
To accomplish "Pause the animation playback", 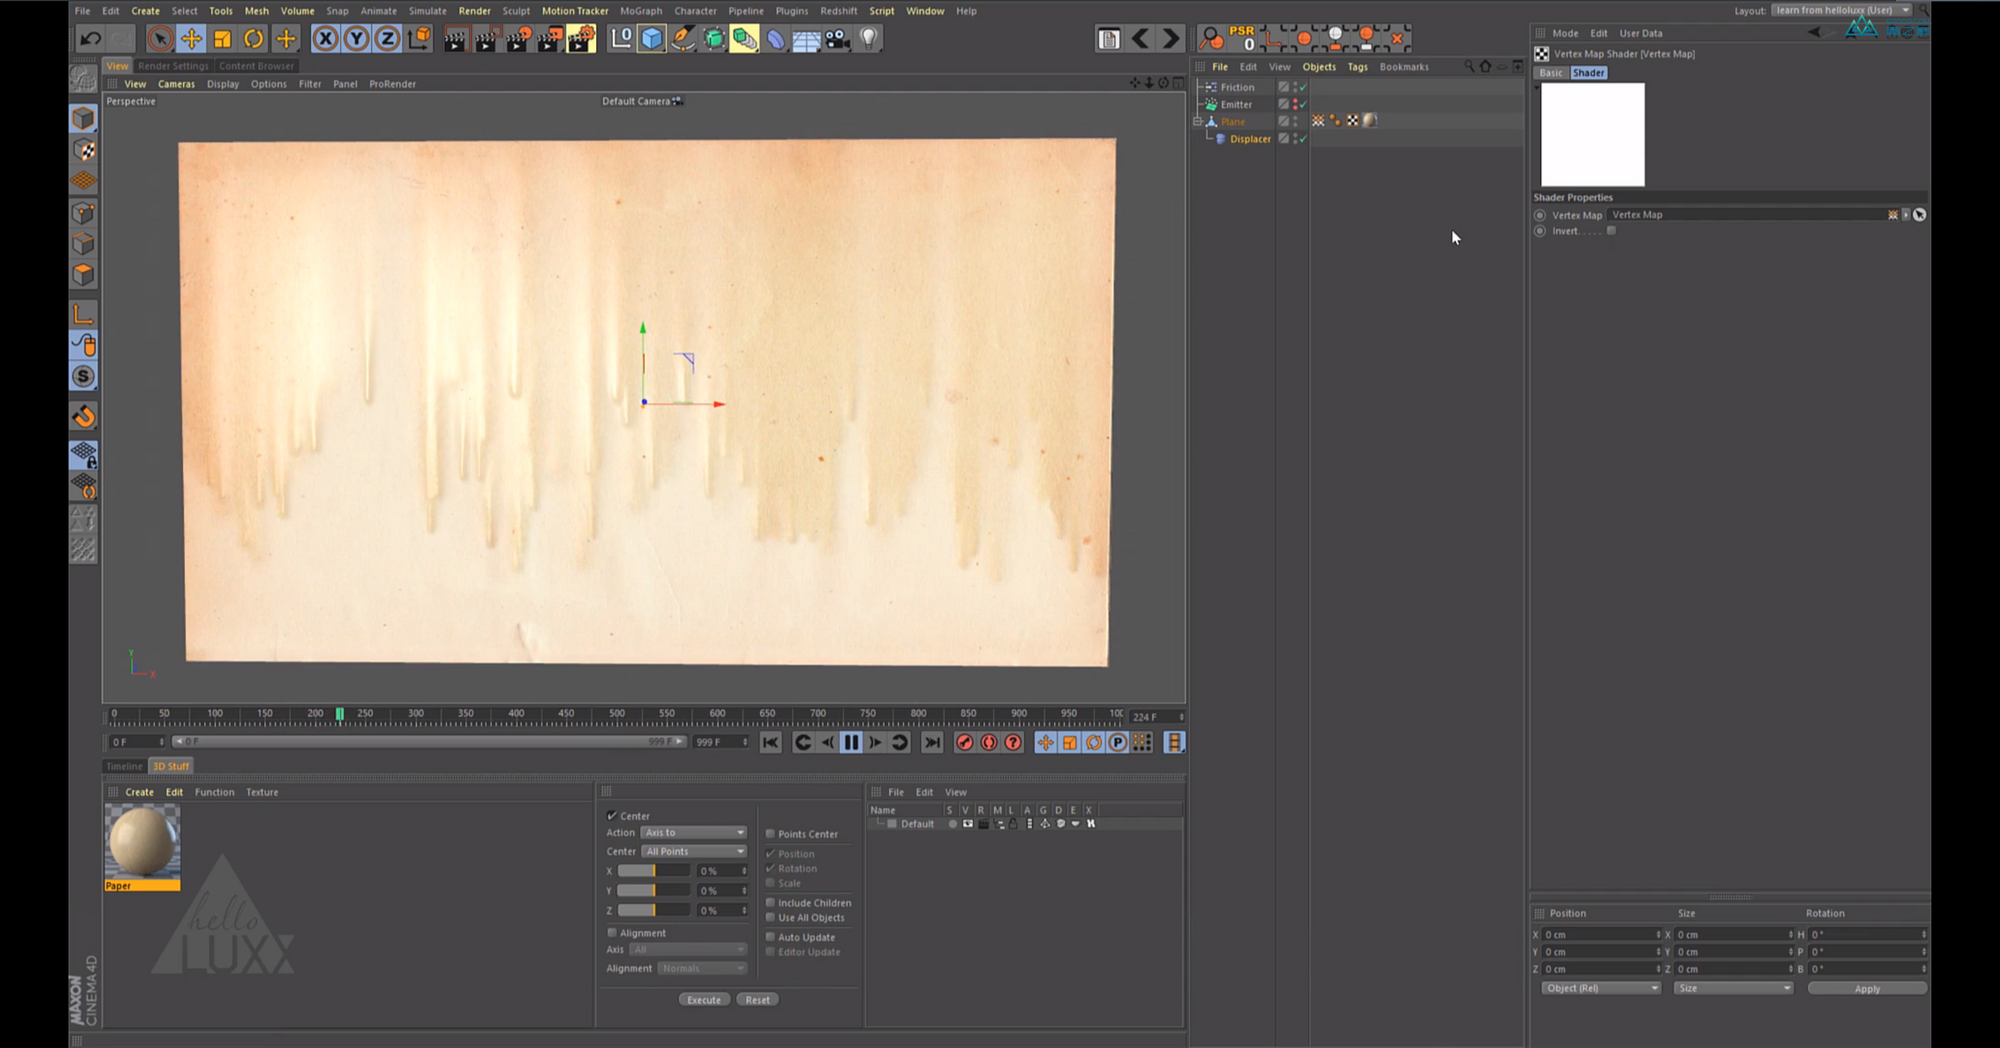I will pos(851,742).
